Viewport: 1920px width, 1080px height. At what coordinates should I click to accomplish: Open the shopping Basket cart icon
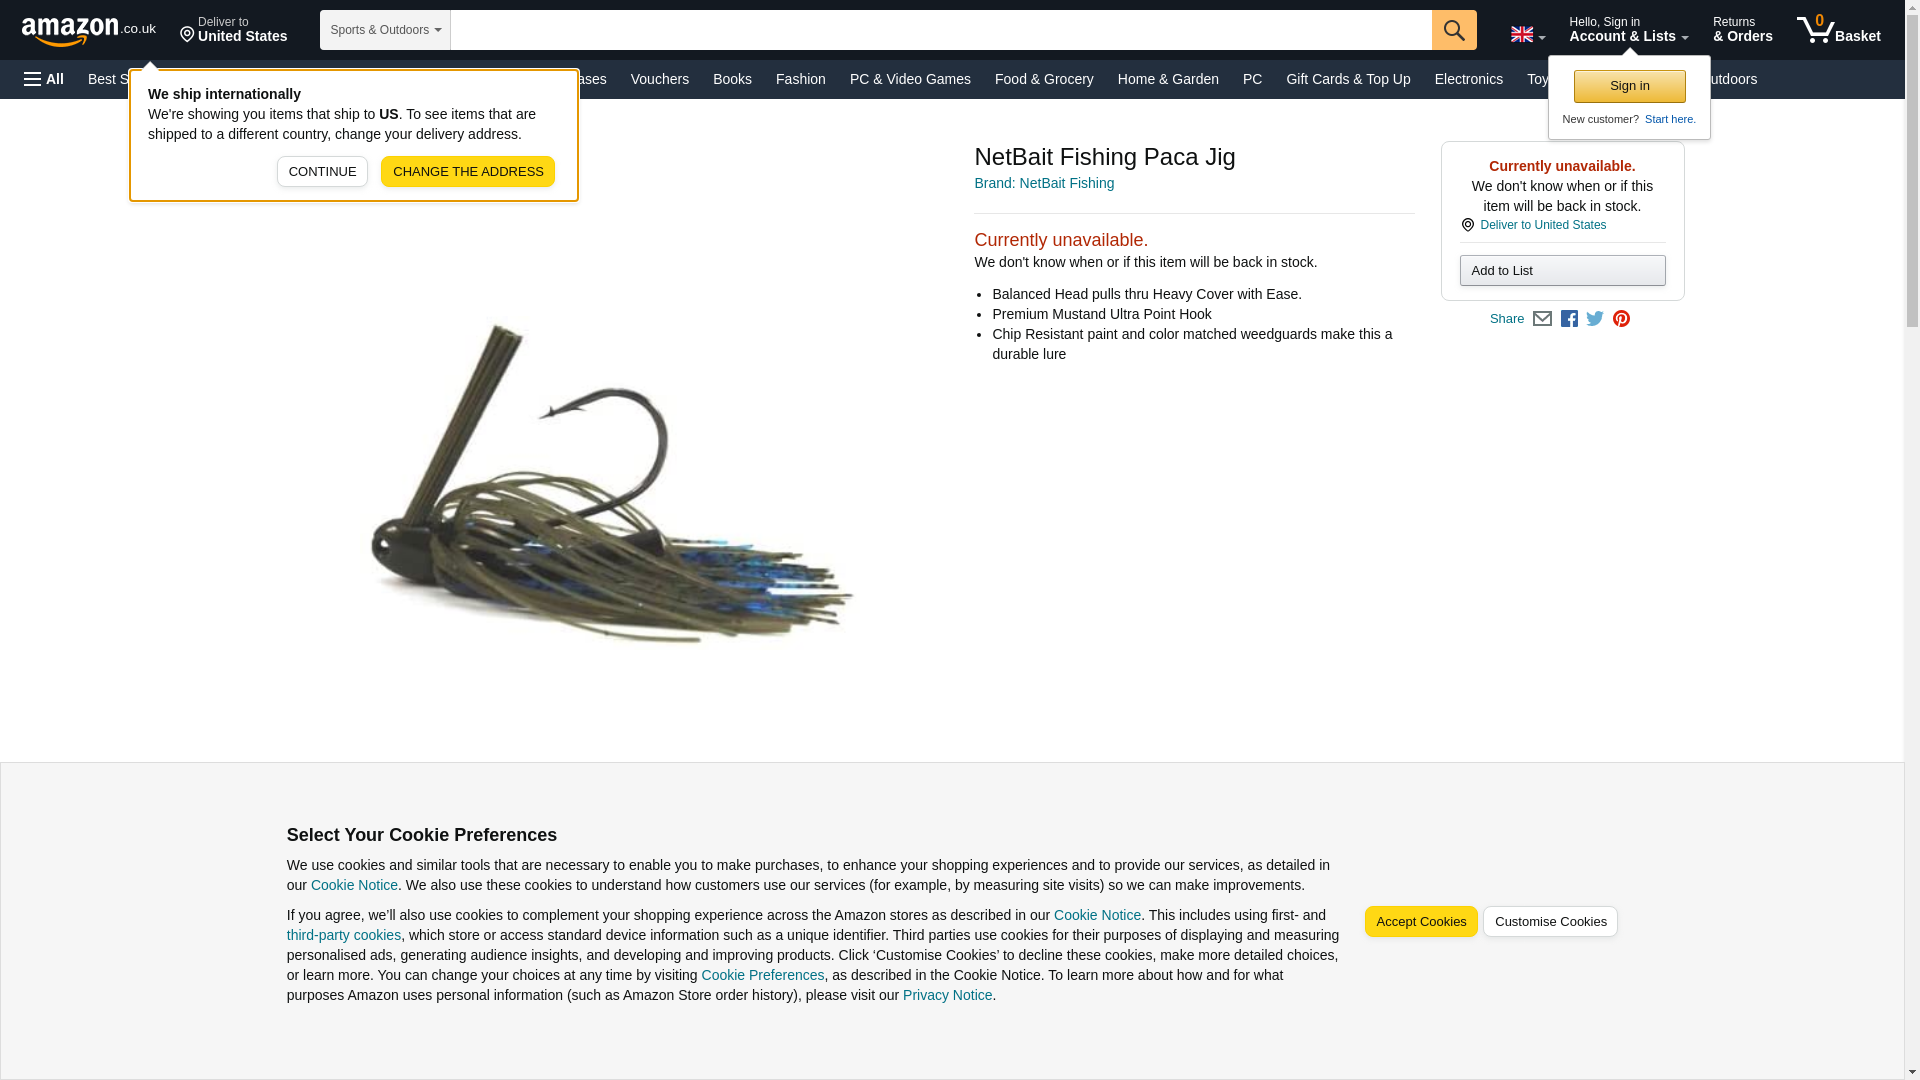(x=1838, y=30)
